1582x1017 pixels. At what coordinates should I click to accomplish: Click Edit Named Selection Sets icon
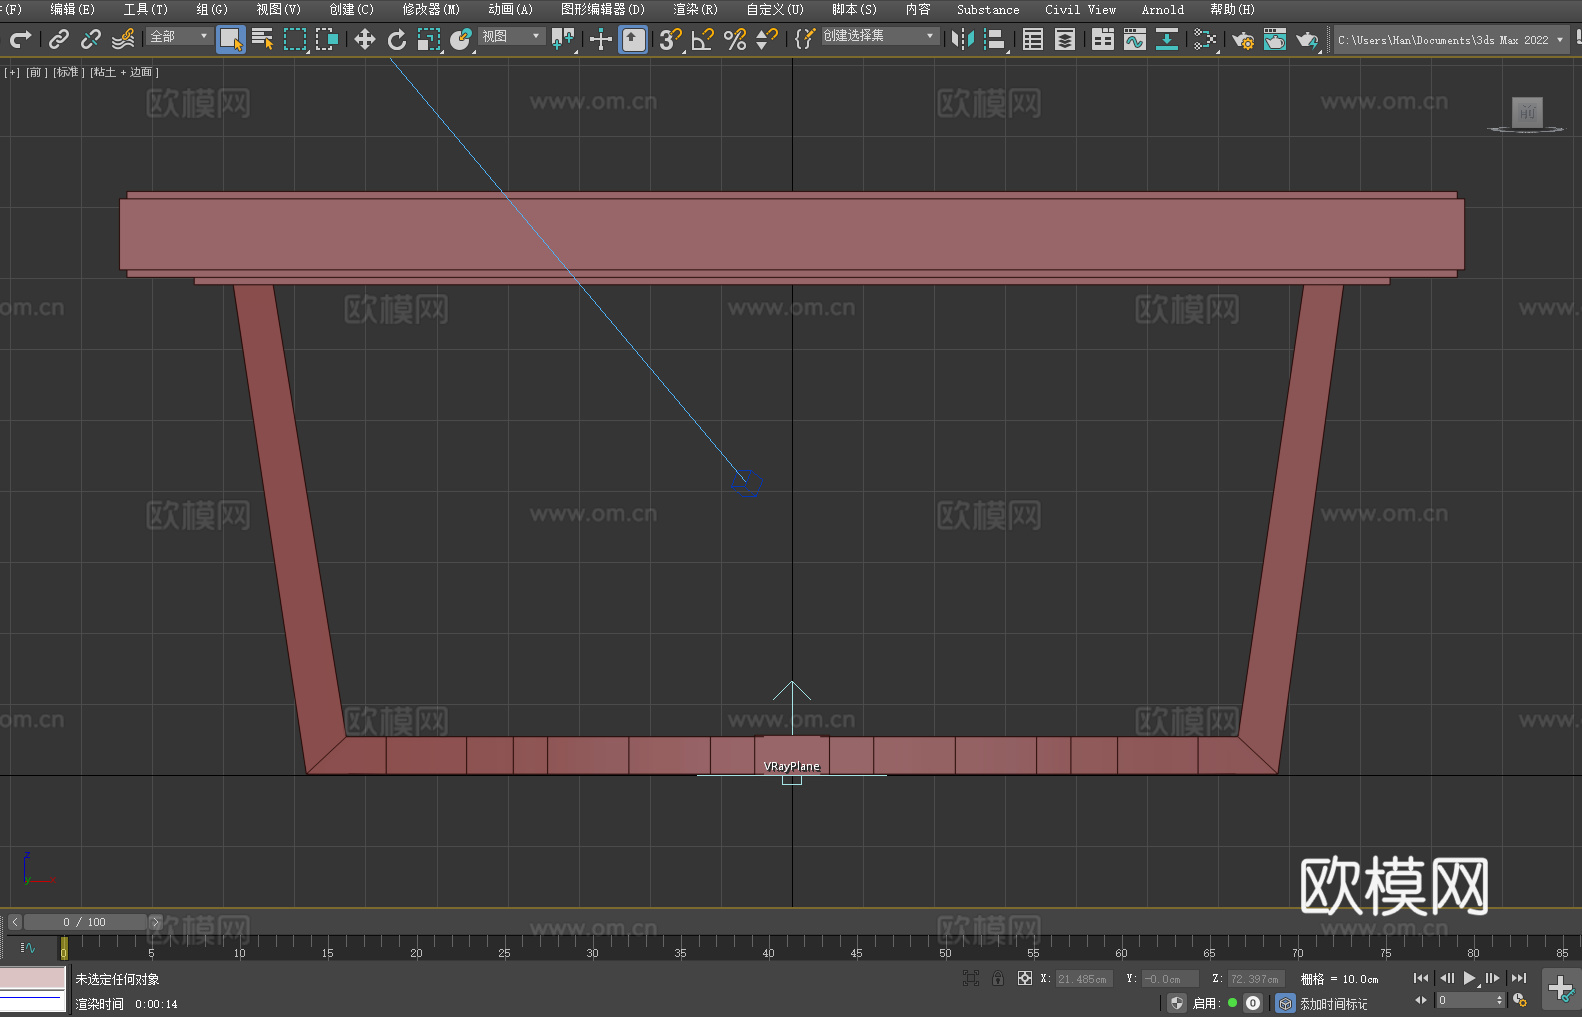tap(804, 39)
